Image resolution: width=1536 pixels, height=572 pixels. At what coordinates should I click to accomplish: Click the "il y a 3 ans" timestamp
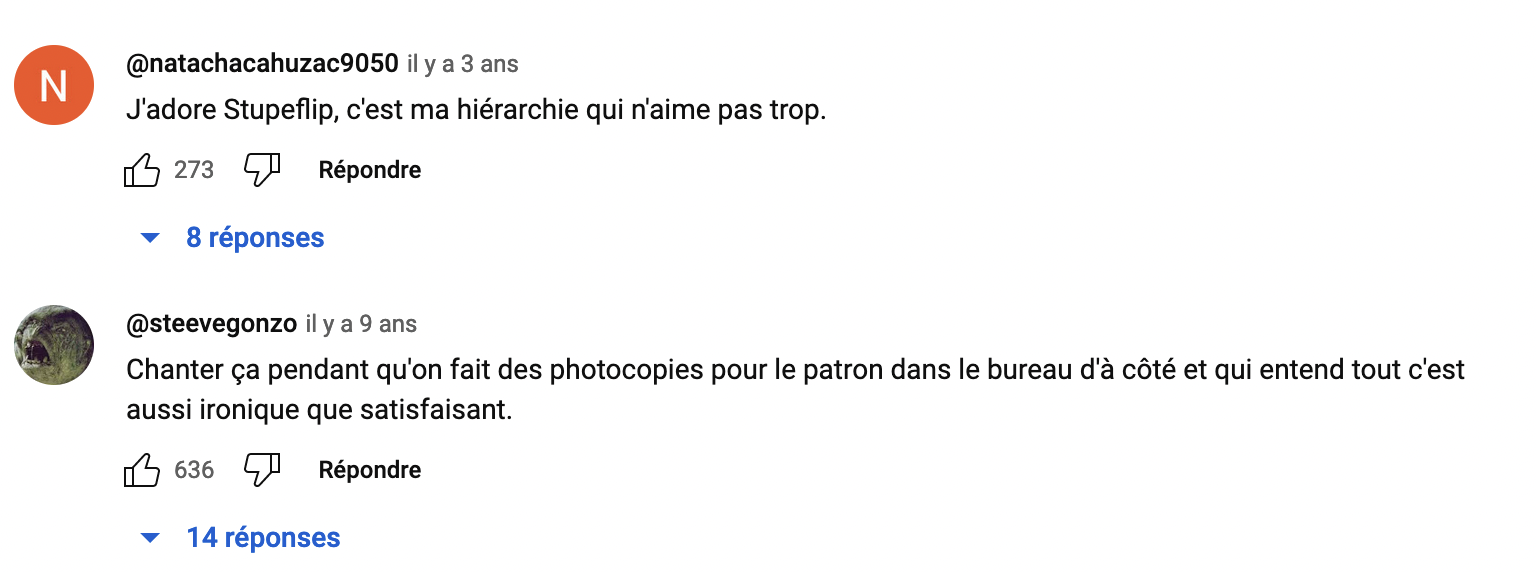(463, 64)
